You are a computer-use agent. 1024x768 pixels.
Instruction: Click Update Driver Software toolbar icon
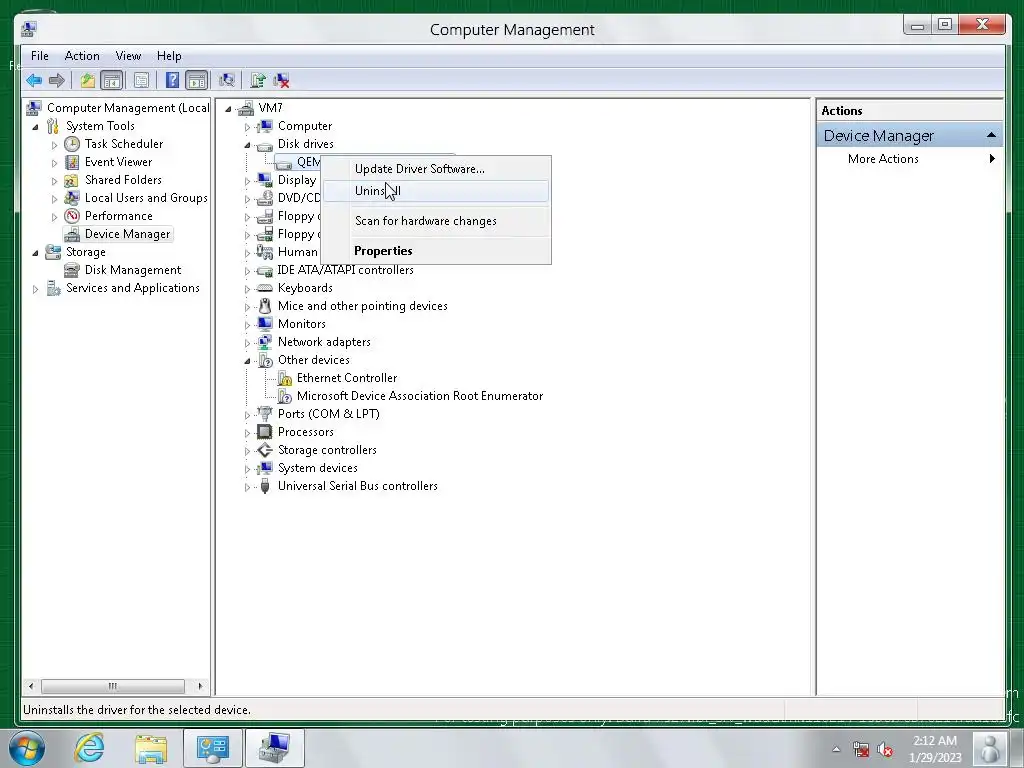coord(259,80)
